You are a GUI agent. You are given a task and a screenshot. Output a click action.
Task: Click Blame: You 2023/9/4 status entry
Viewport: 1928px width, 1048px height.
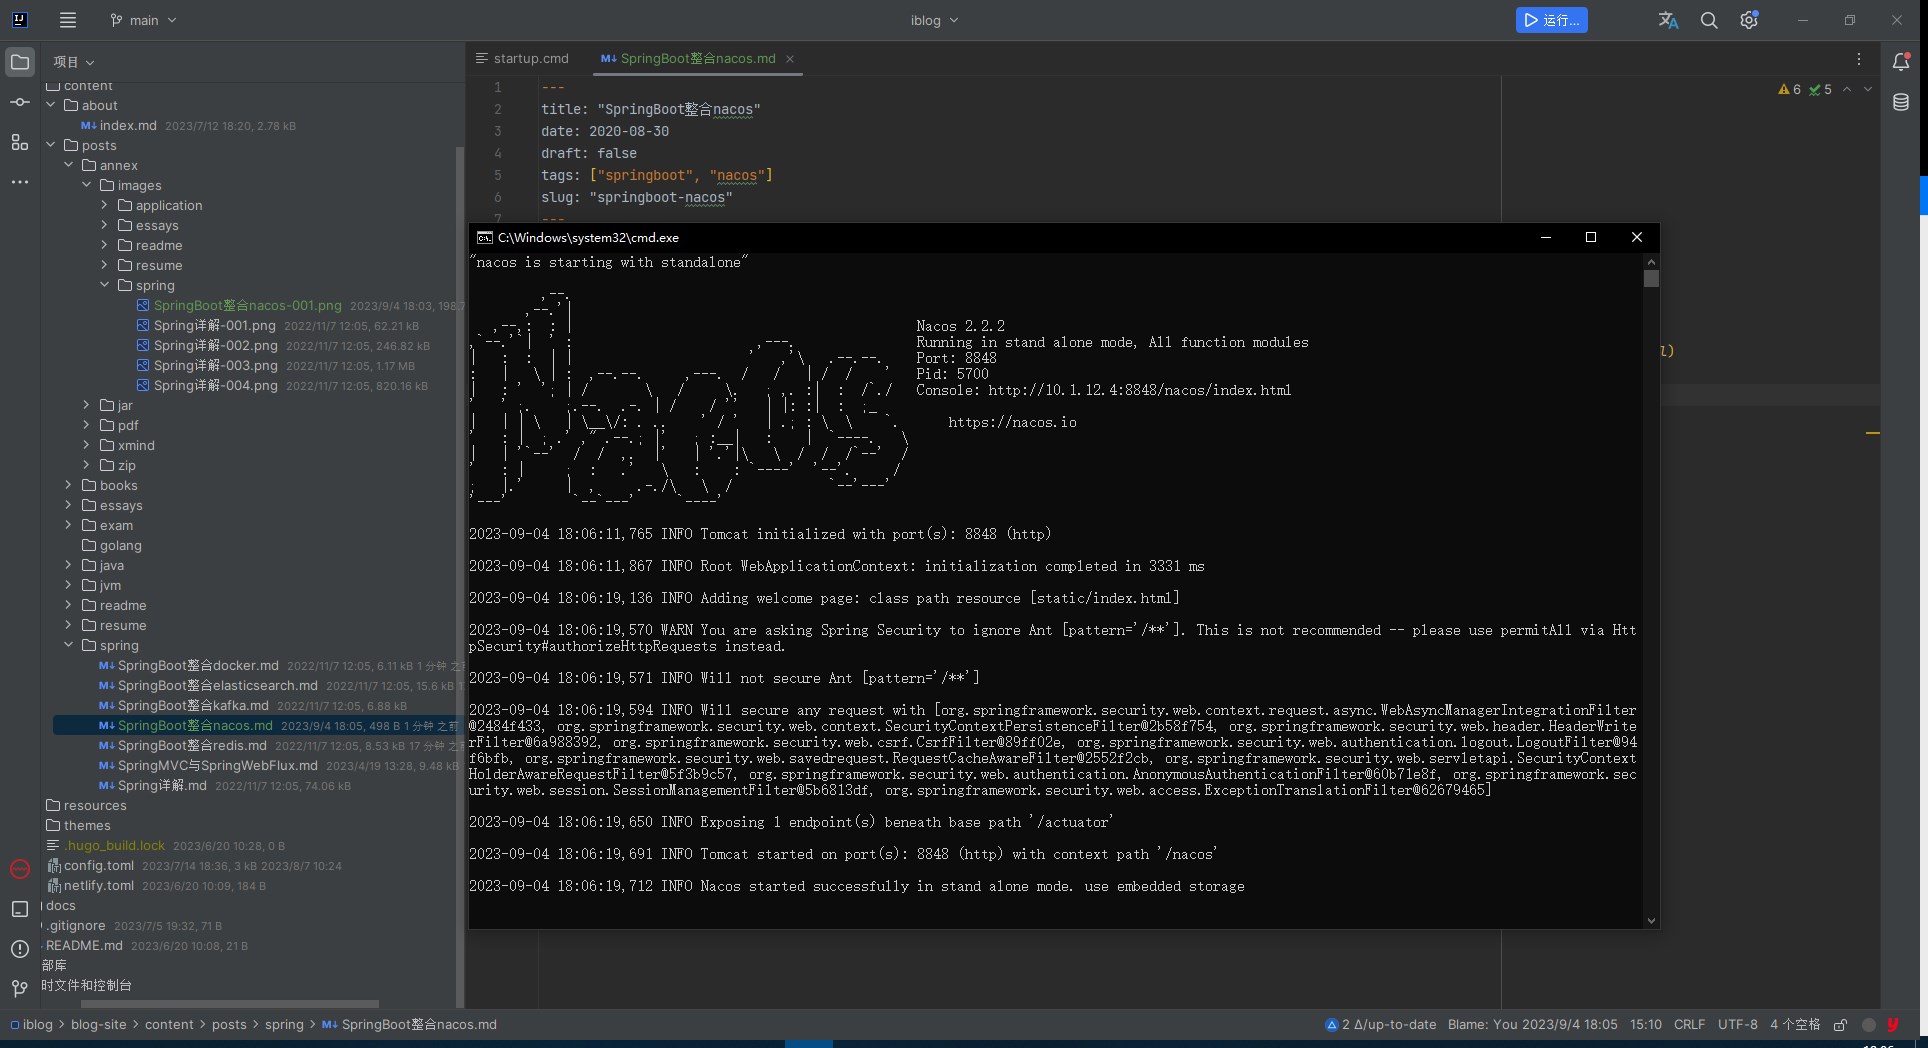coord(1532,1025)
